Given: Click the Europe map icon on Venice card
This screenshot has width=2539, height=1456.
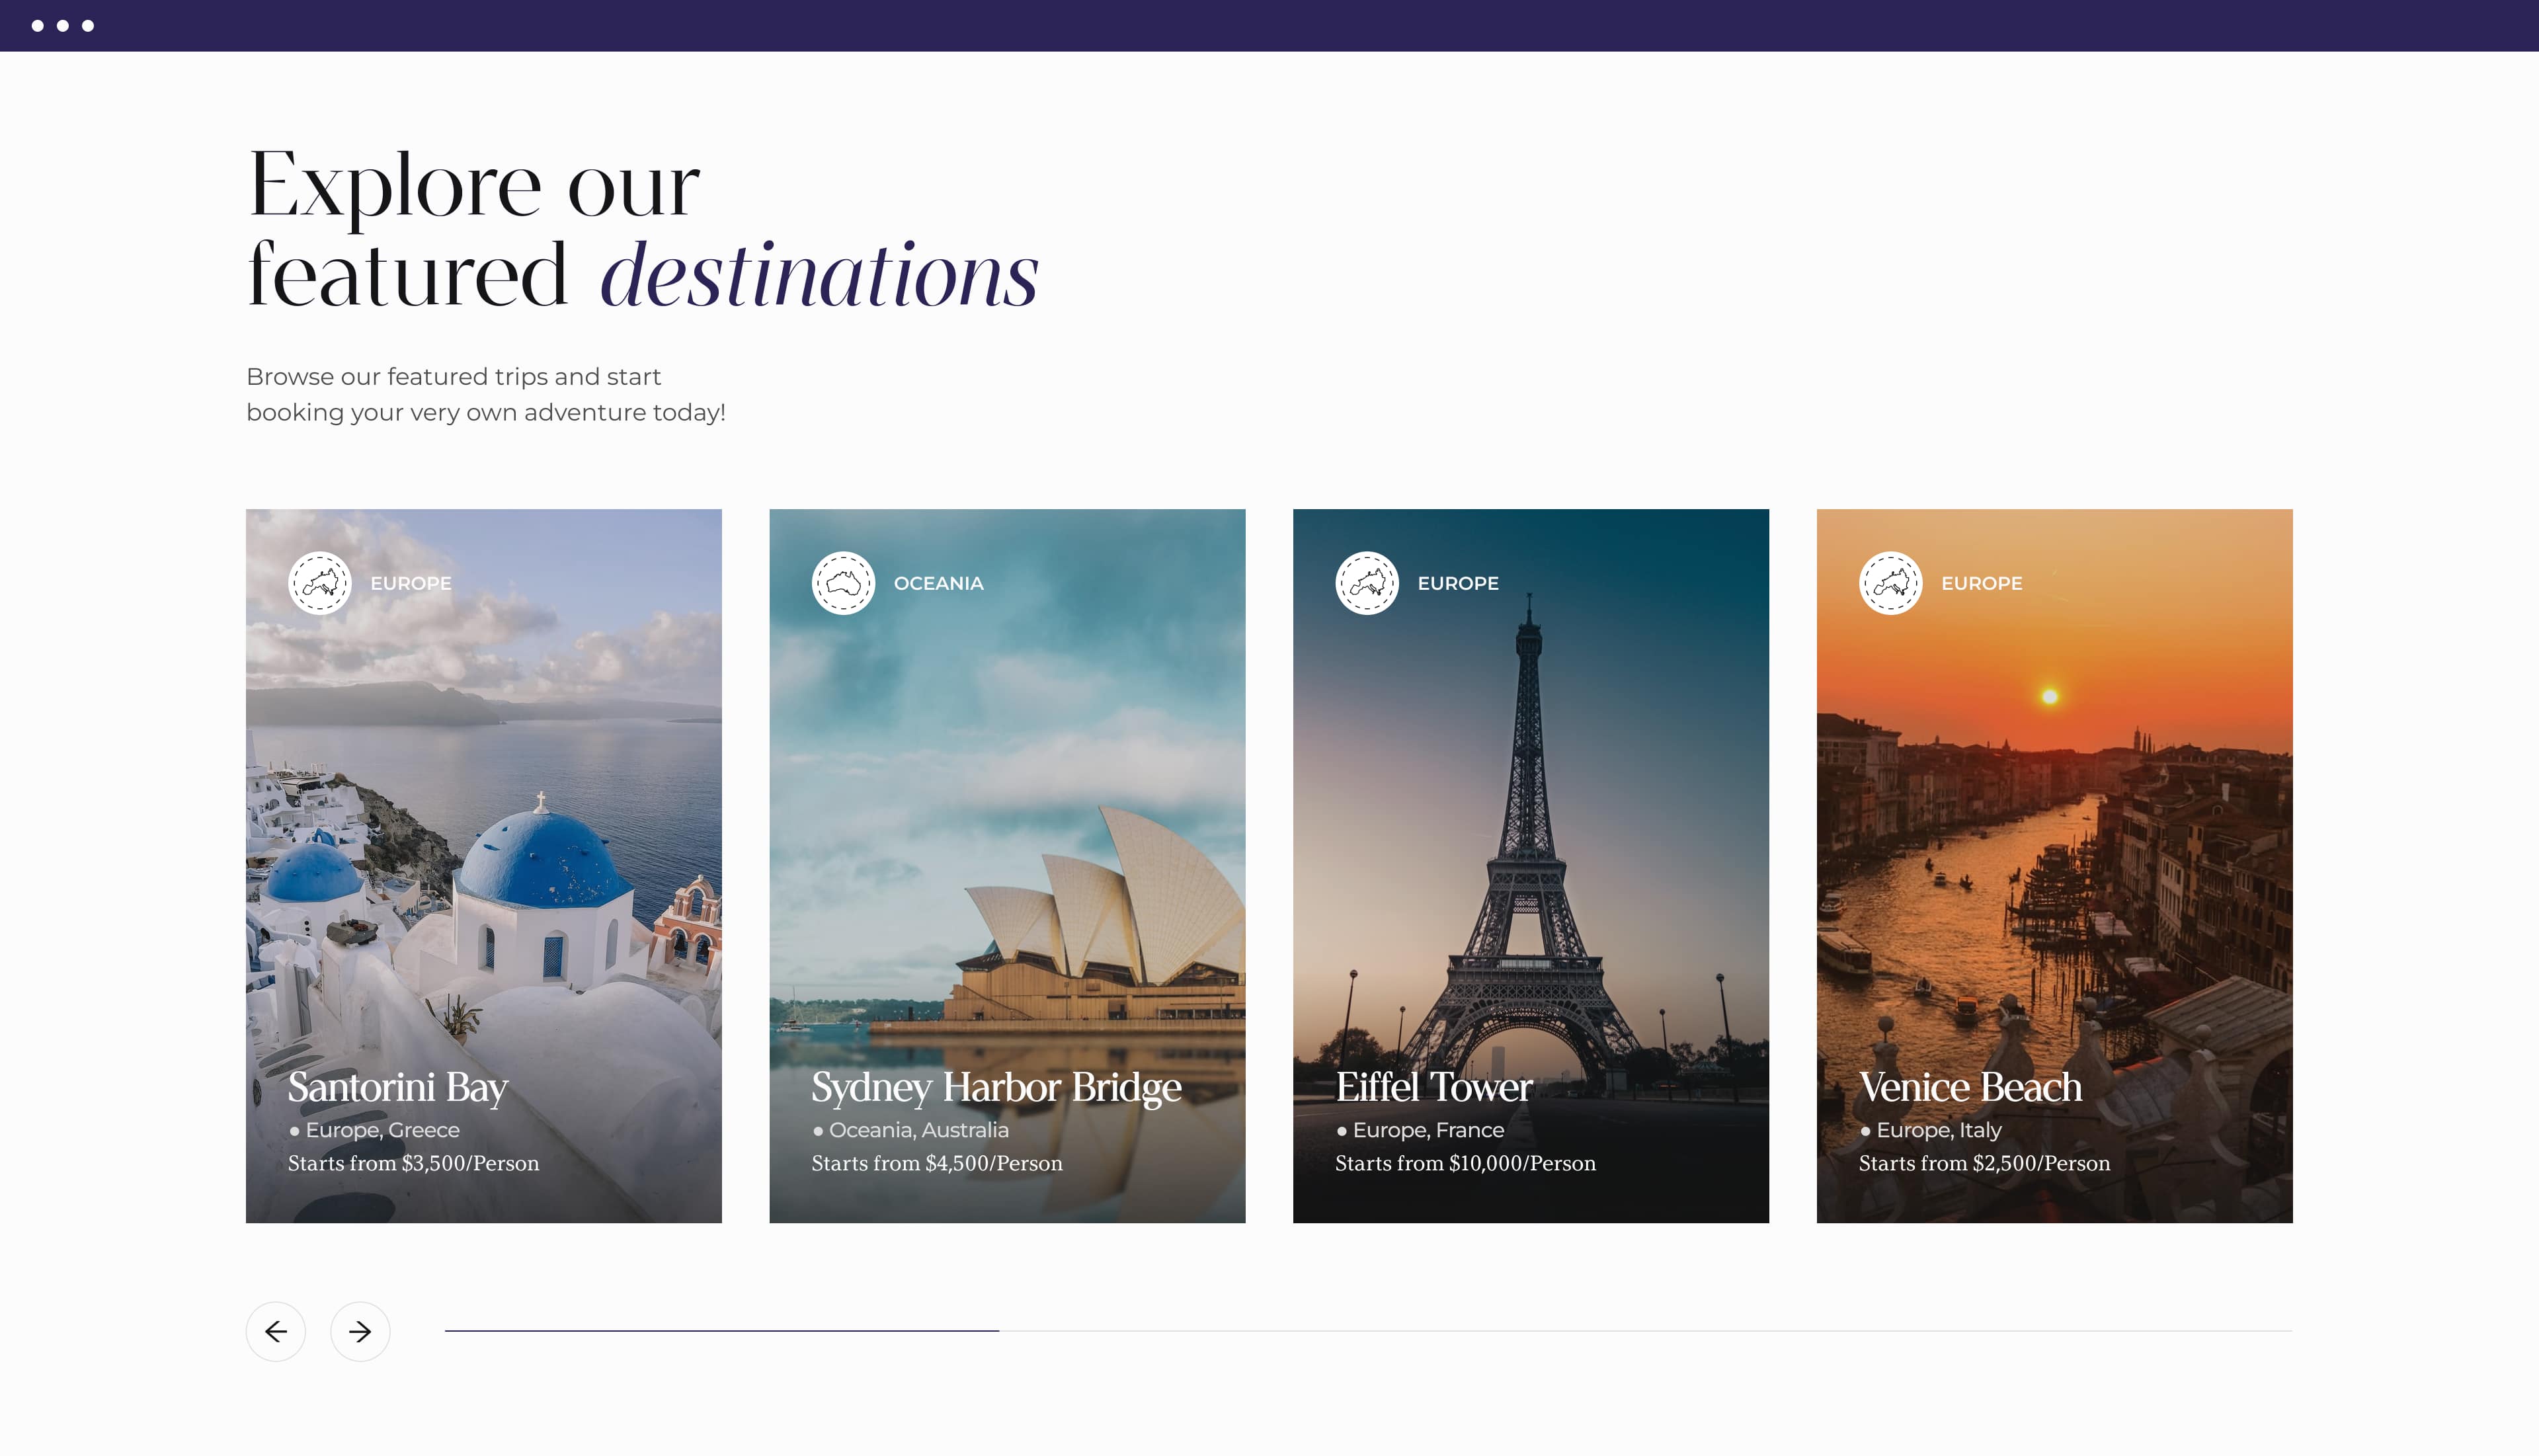Looking at the screenshot, I should click(x=1890, y=583).
